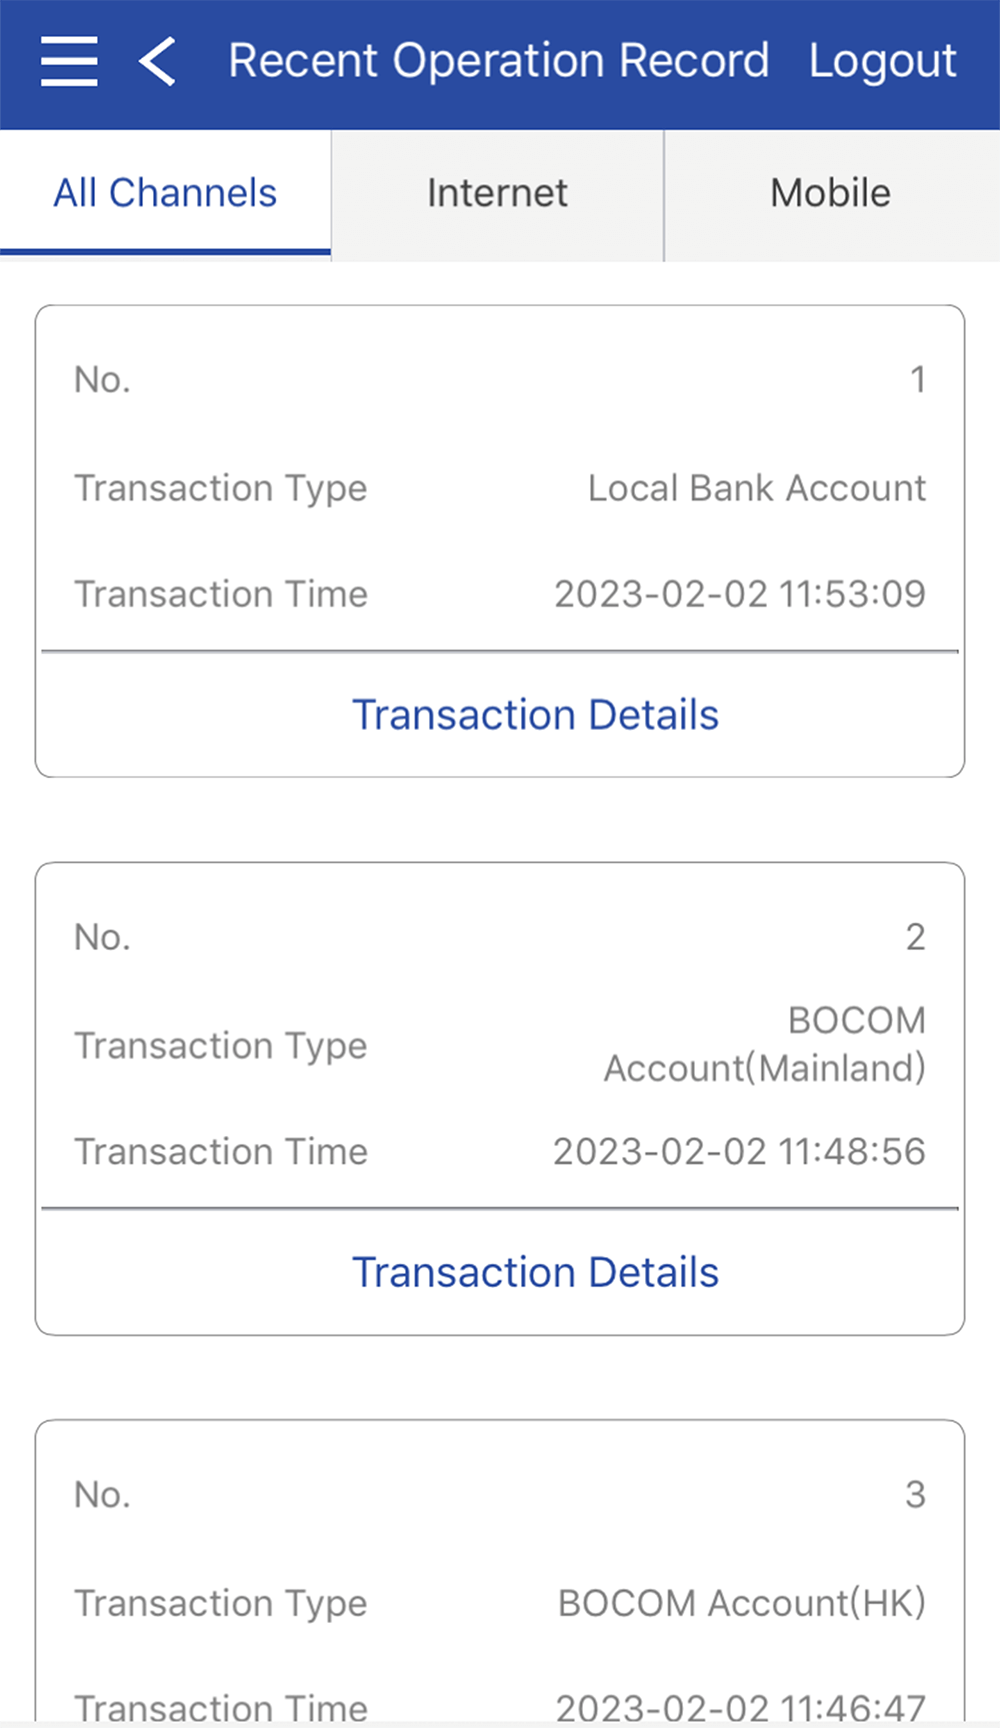Tap record number 1 value
This screenshot has width=1000, height=1728.
917,380
